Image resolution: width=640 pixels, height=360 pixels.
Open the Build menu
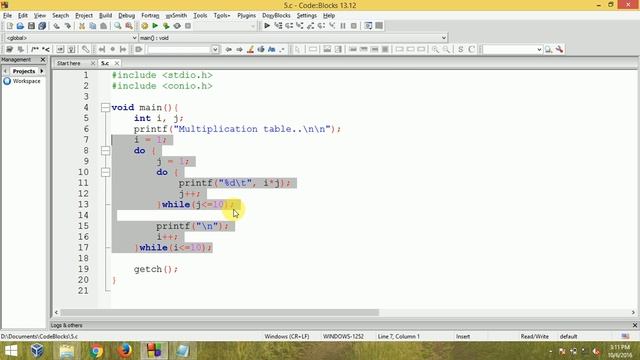[105, 16]
